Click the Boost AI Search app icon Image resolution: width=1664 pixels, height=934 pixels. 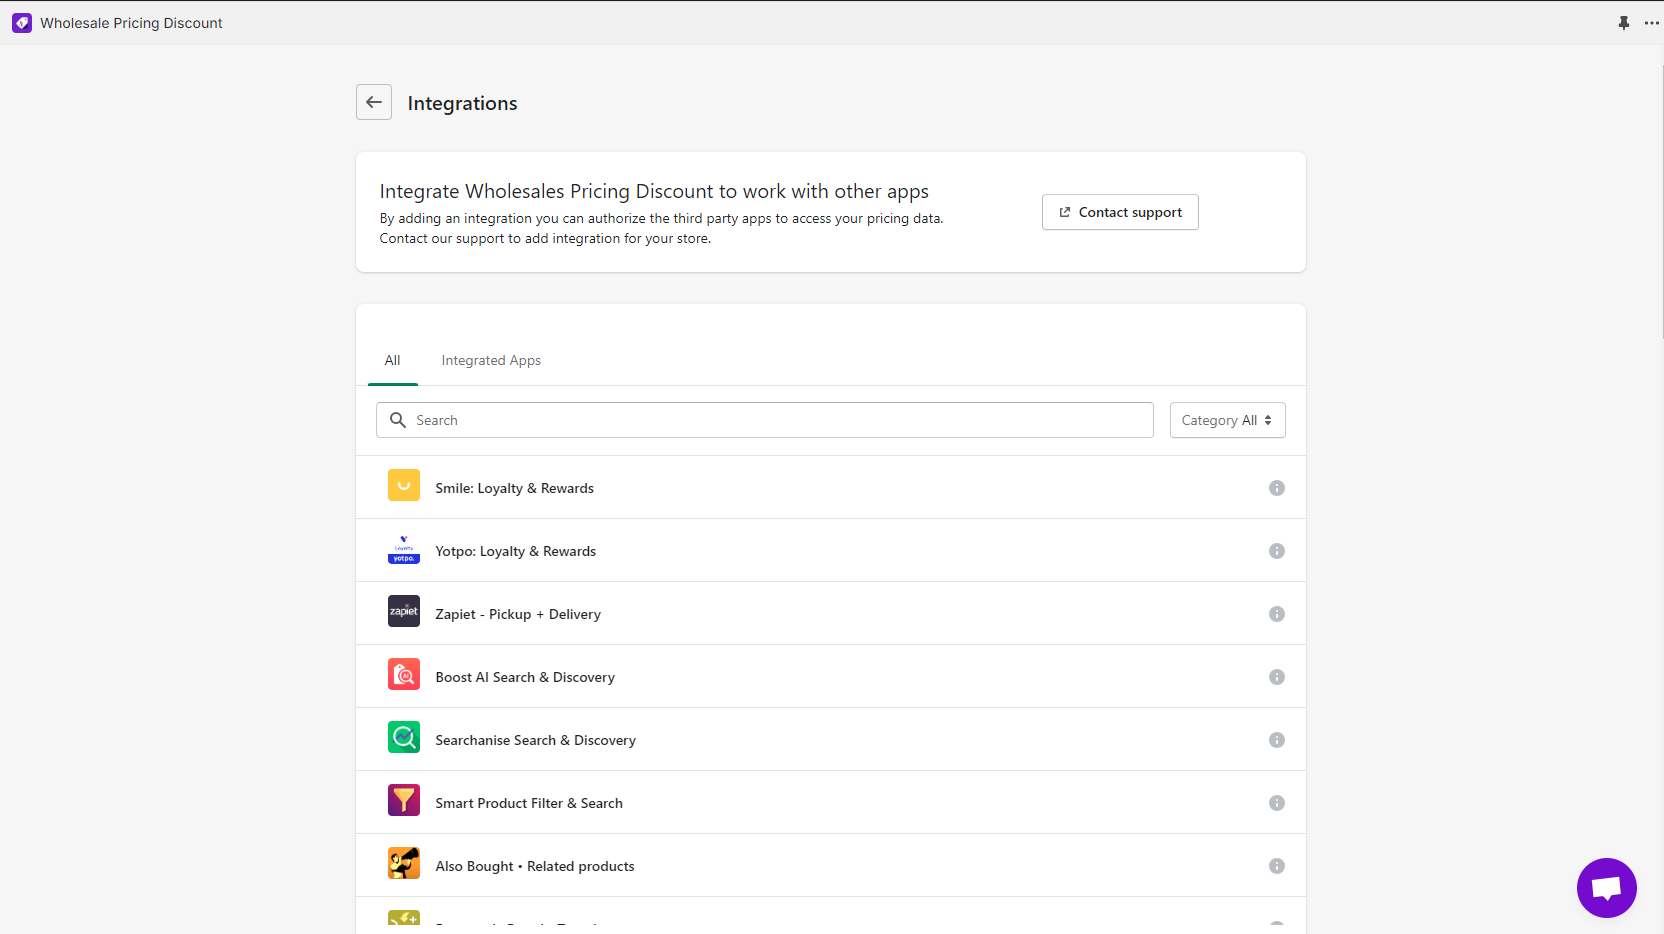404,674
